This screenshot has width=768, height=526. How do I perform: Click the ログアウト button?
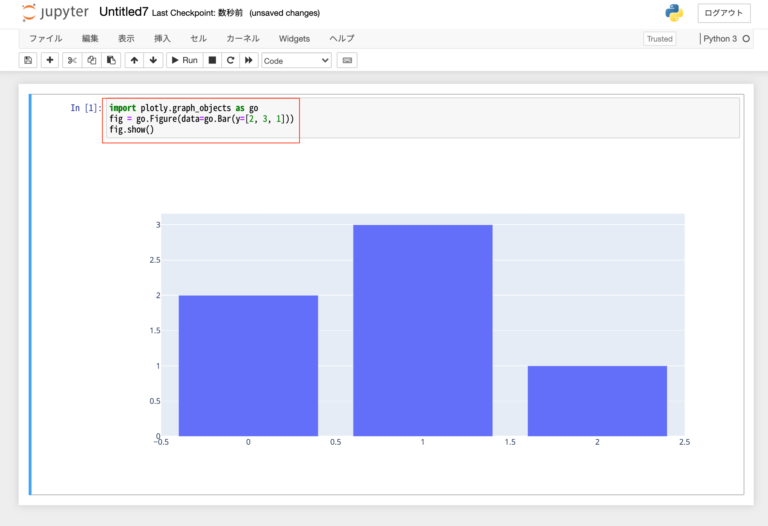(x=723, y=13)
